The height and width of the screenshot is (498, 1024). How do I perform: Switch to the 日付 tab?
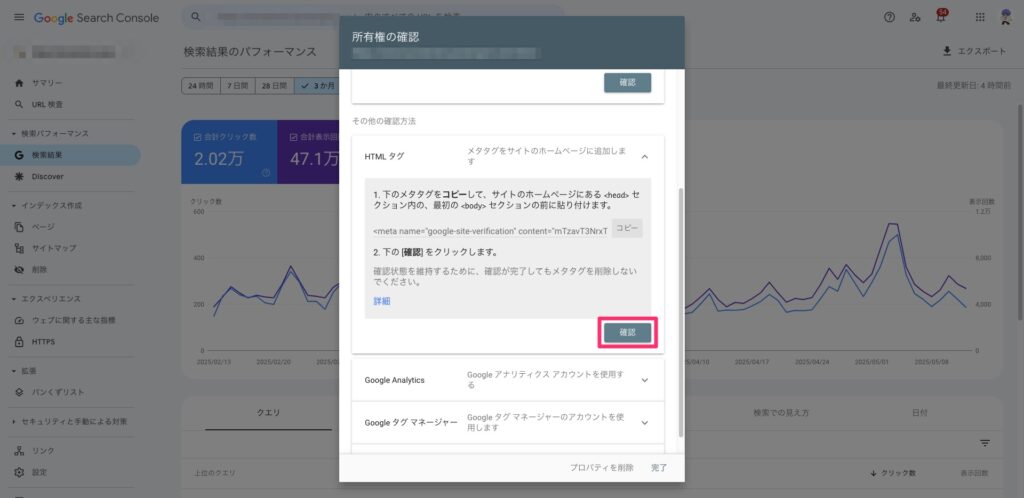pos(919,412)
